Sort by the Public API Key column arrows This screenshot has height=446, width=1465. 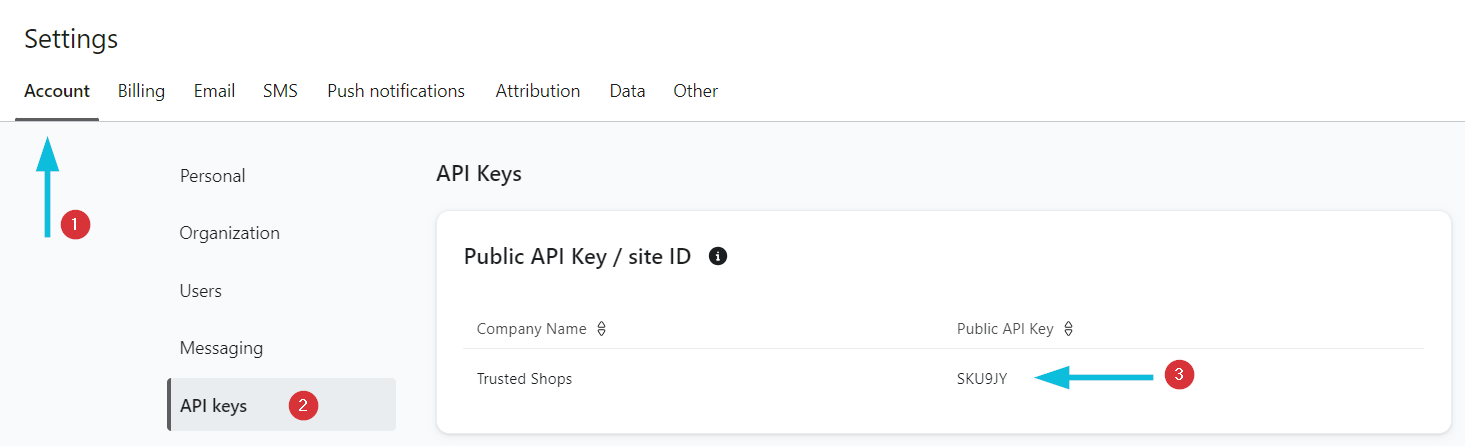click(1068, 329)
